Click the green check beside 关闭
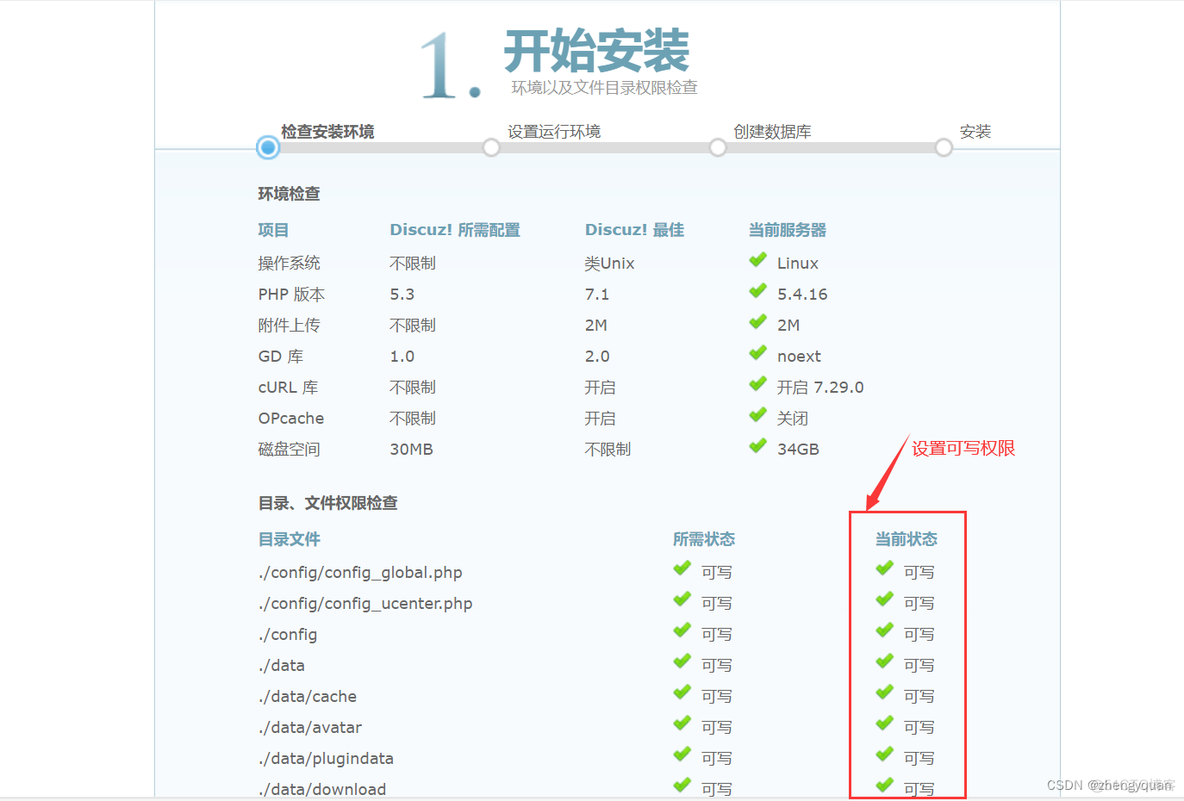1184x801 pixels. [758, 415]
